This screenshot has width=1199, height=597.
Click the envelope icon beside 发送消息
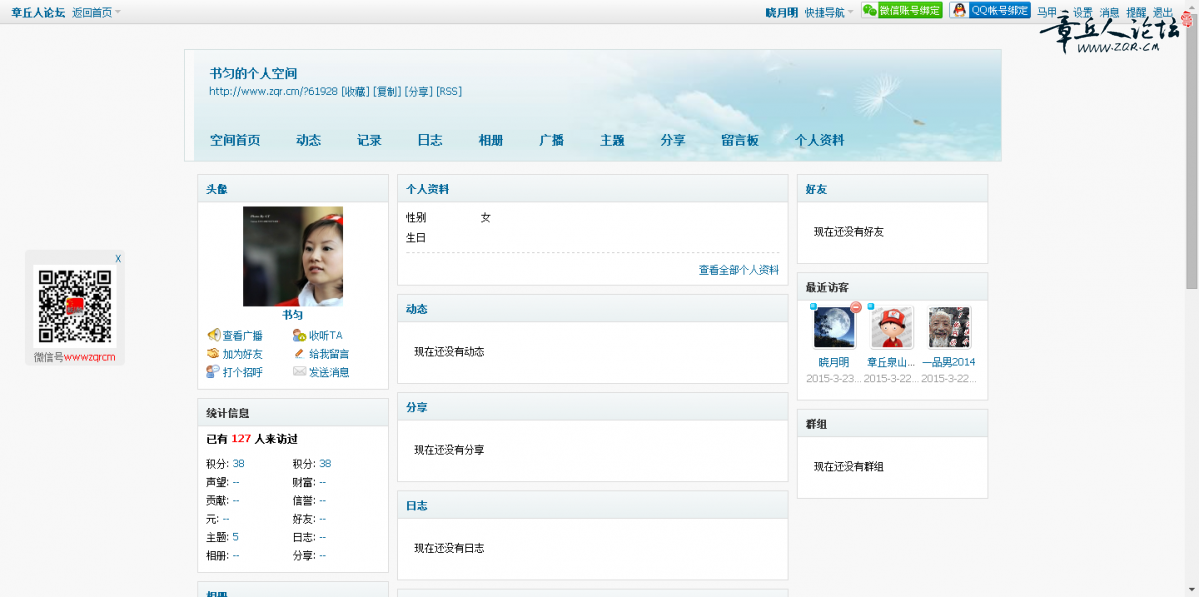click(299, 372)
